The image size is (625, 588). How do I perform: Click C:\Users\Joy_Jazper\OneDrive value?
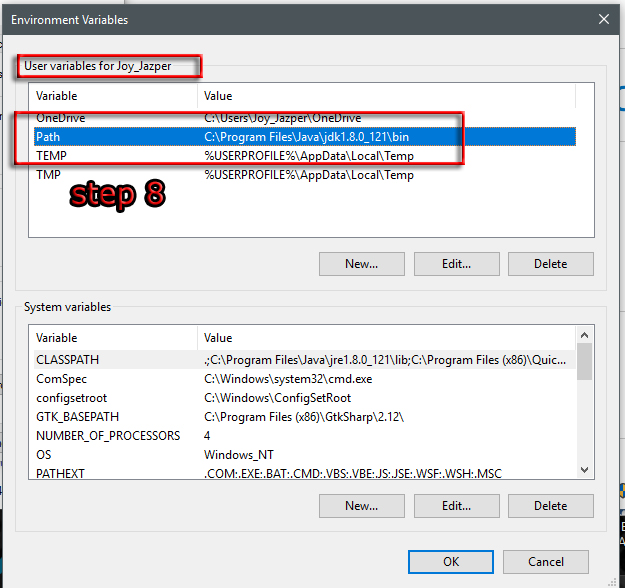click(x=282, y=118)
